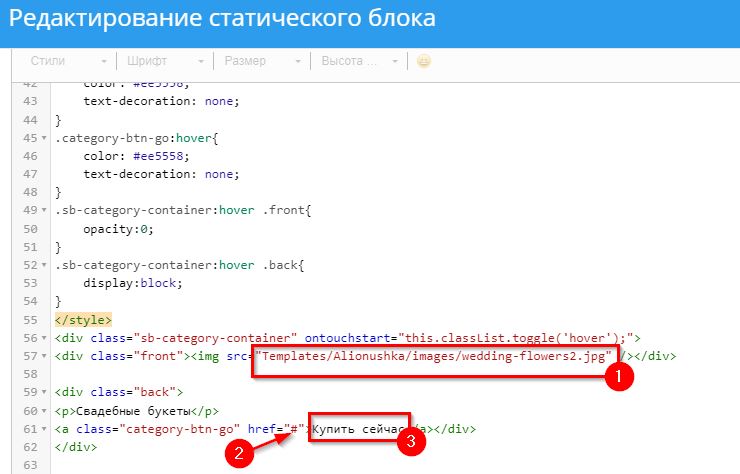Click the div class="front" tag
This screenshot has height=474, width=740.
point(122,356)
